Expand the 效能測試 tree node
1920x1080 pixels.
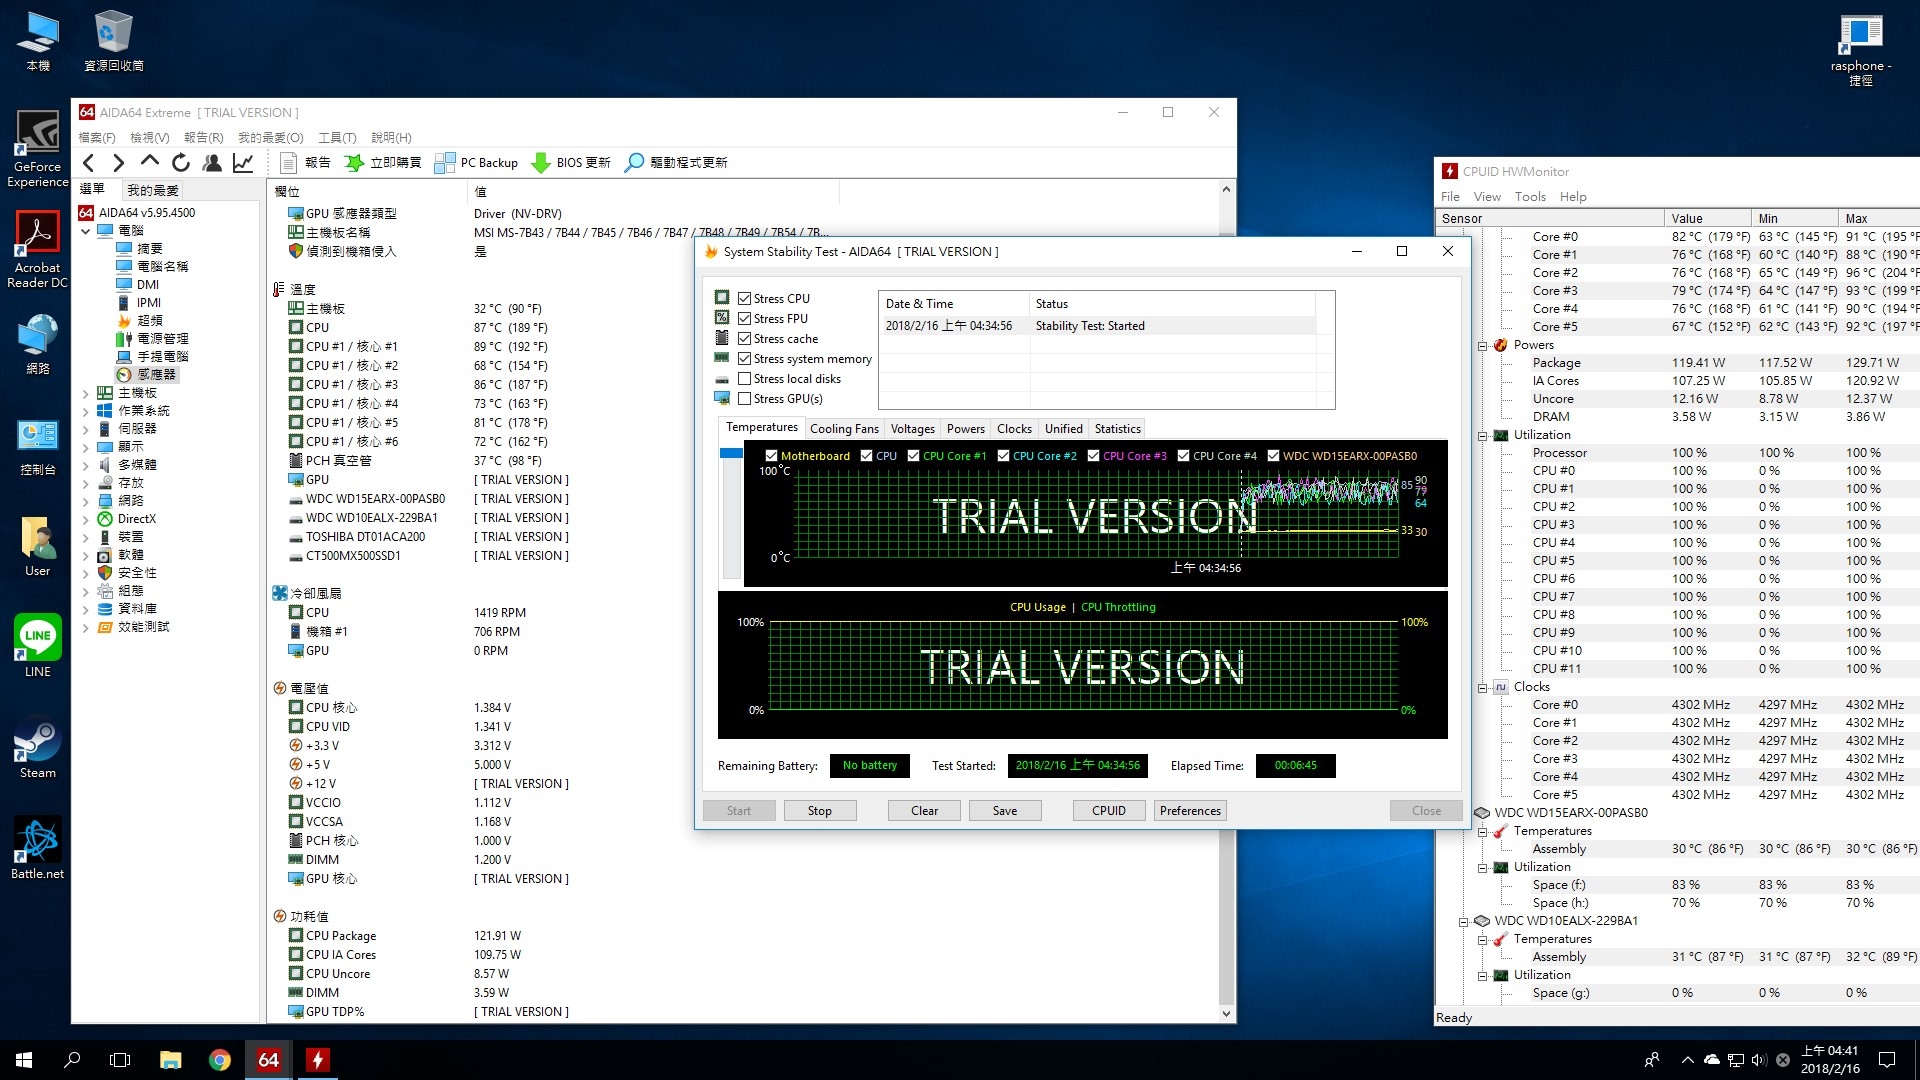point(86,627)
